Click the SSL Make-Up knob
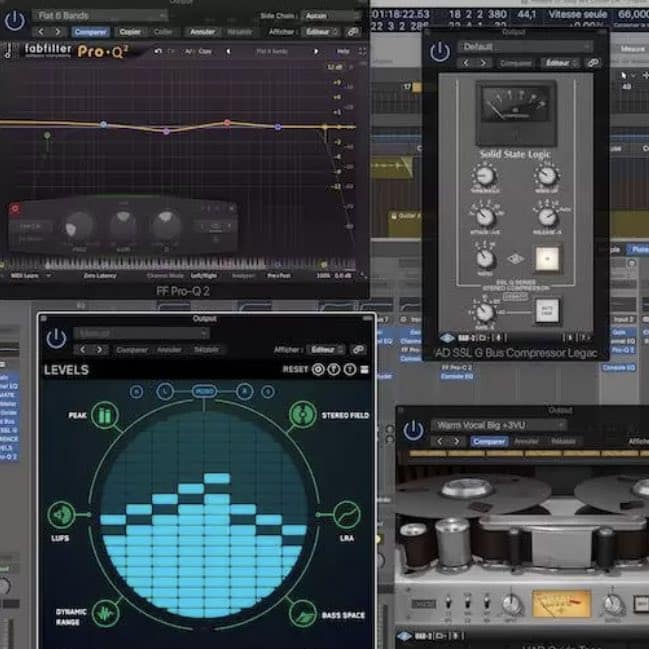 547,175
